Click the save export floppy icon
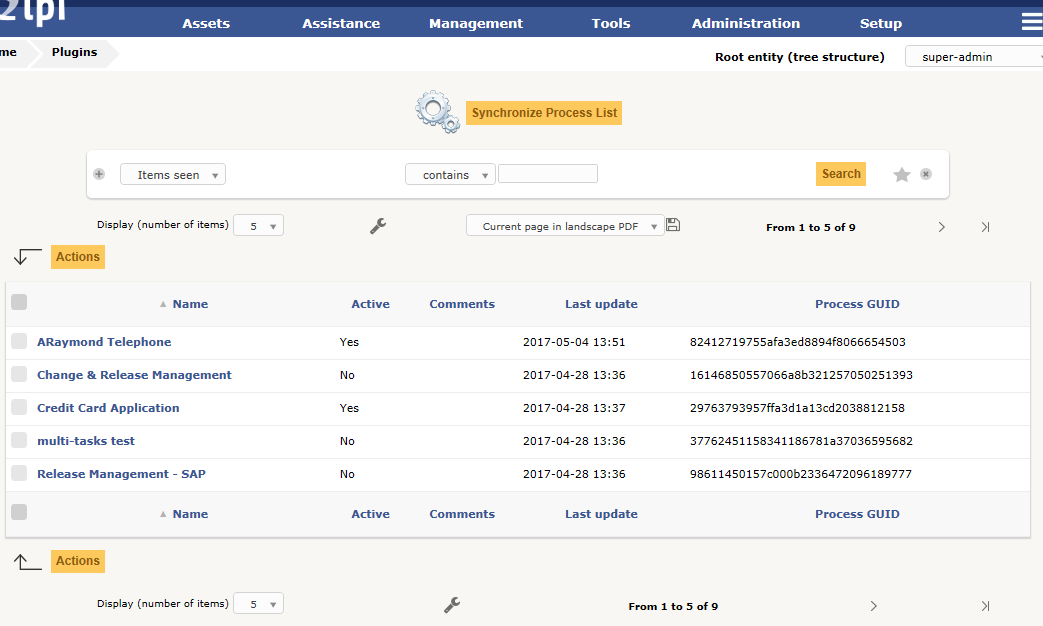Screen dimensions: 1043x626 (x=673, y=225)
